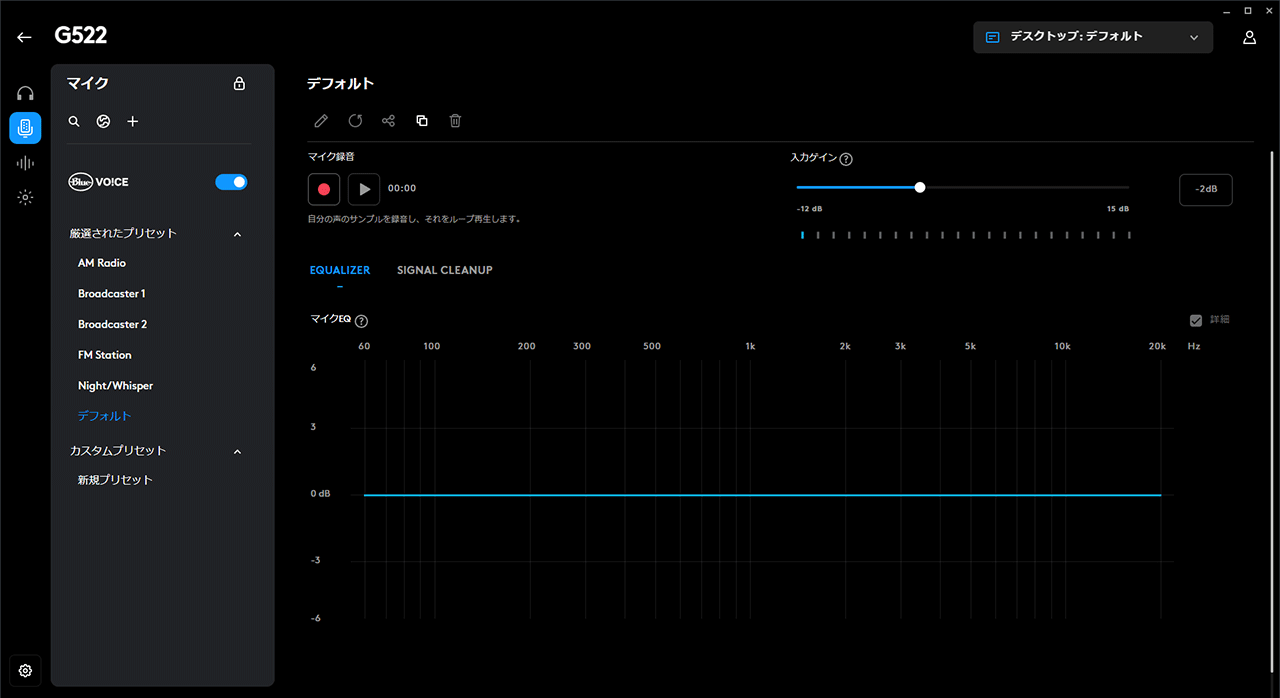This screenshot has height=698, width=1280.
Task: Click the 入力ゲイン slider handle
Action: click(920, 187)
